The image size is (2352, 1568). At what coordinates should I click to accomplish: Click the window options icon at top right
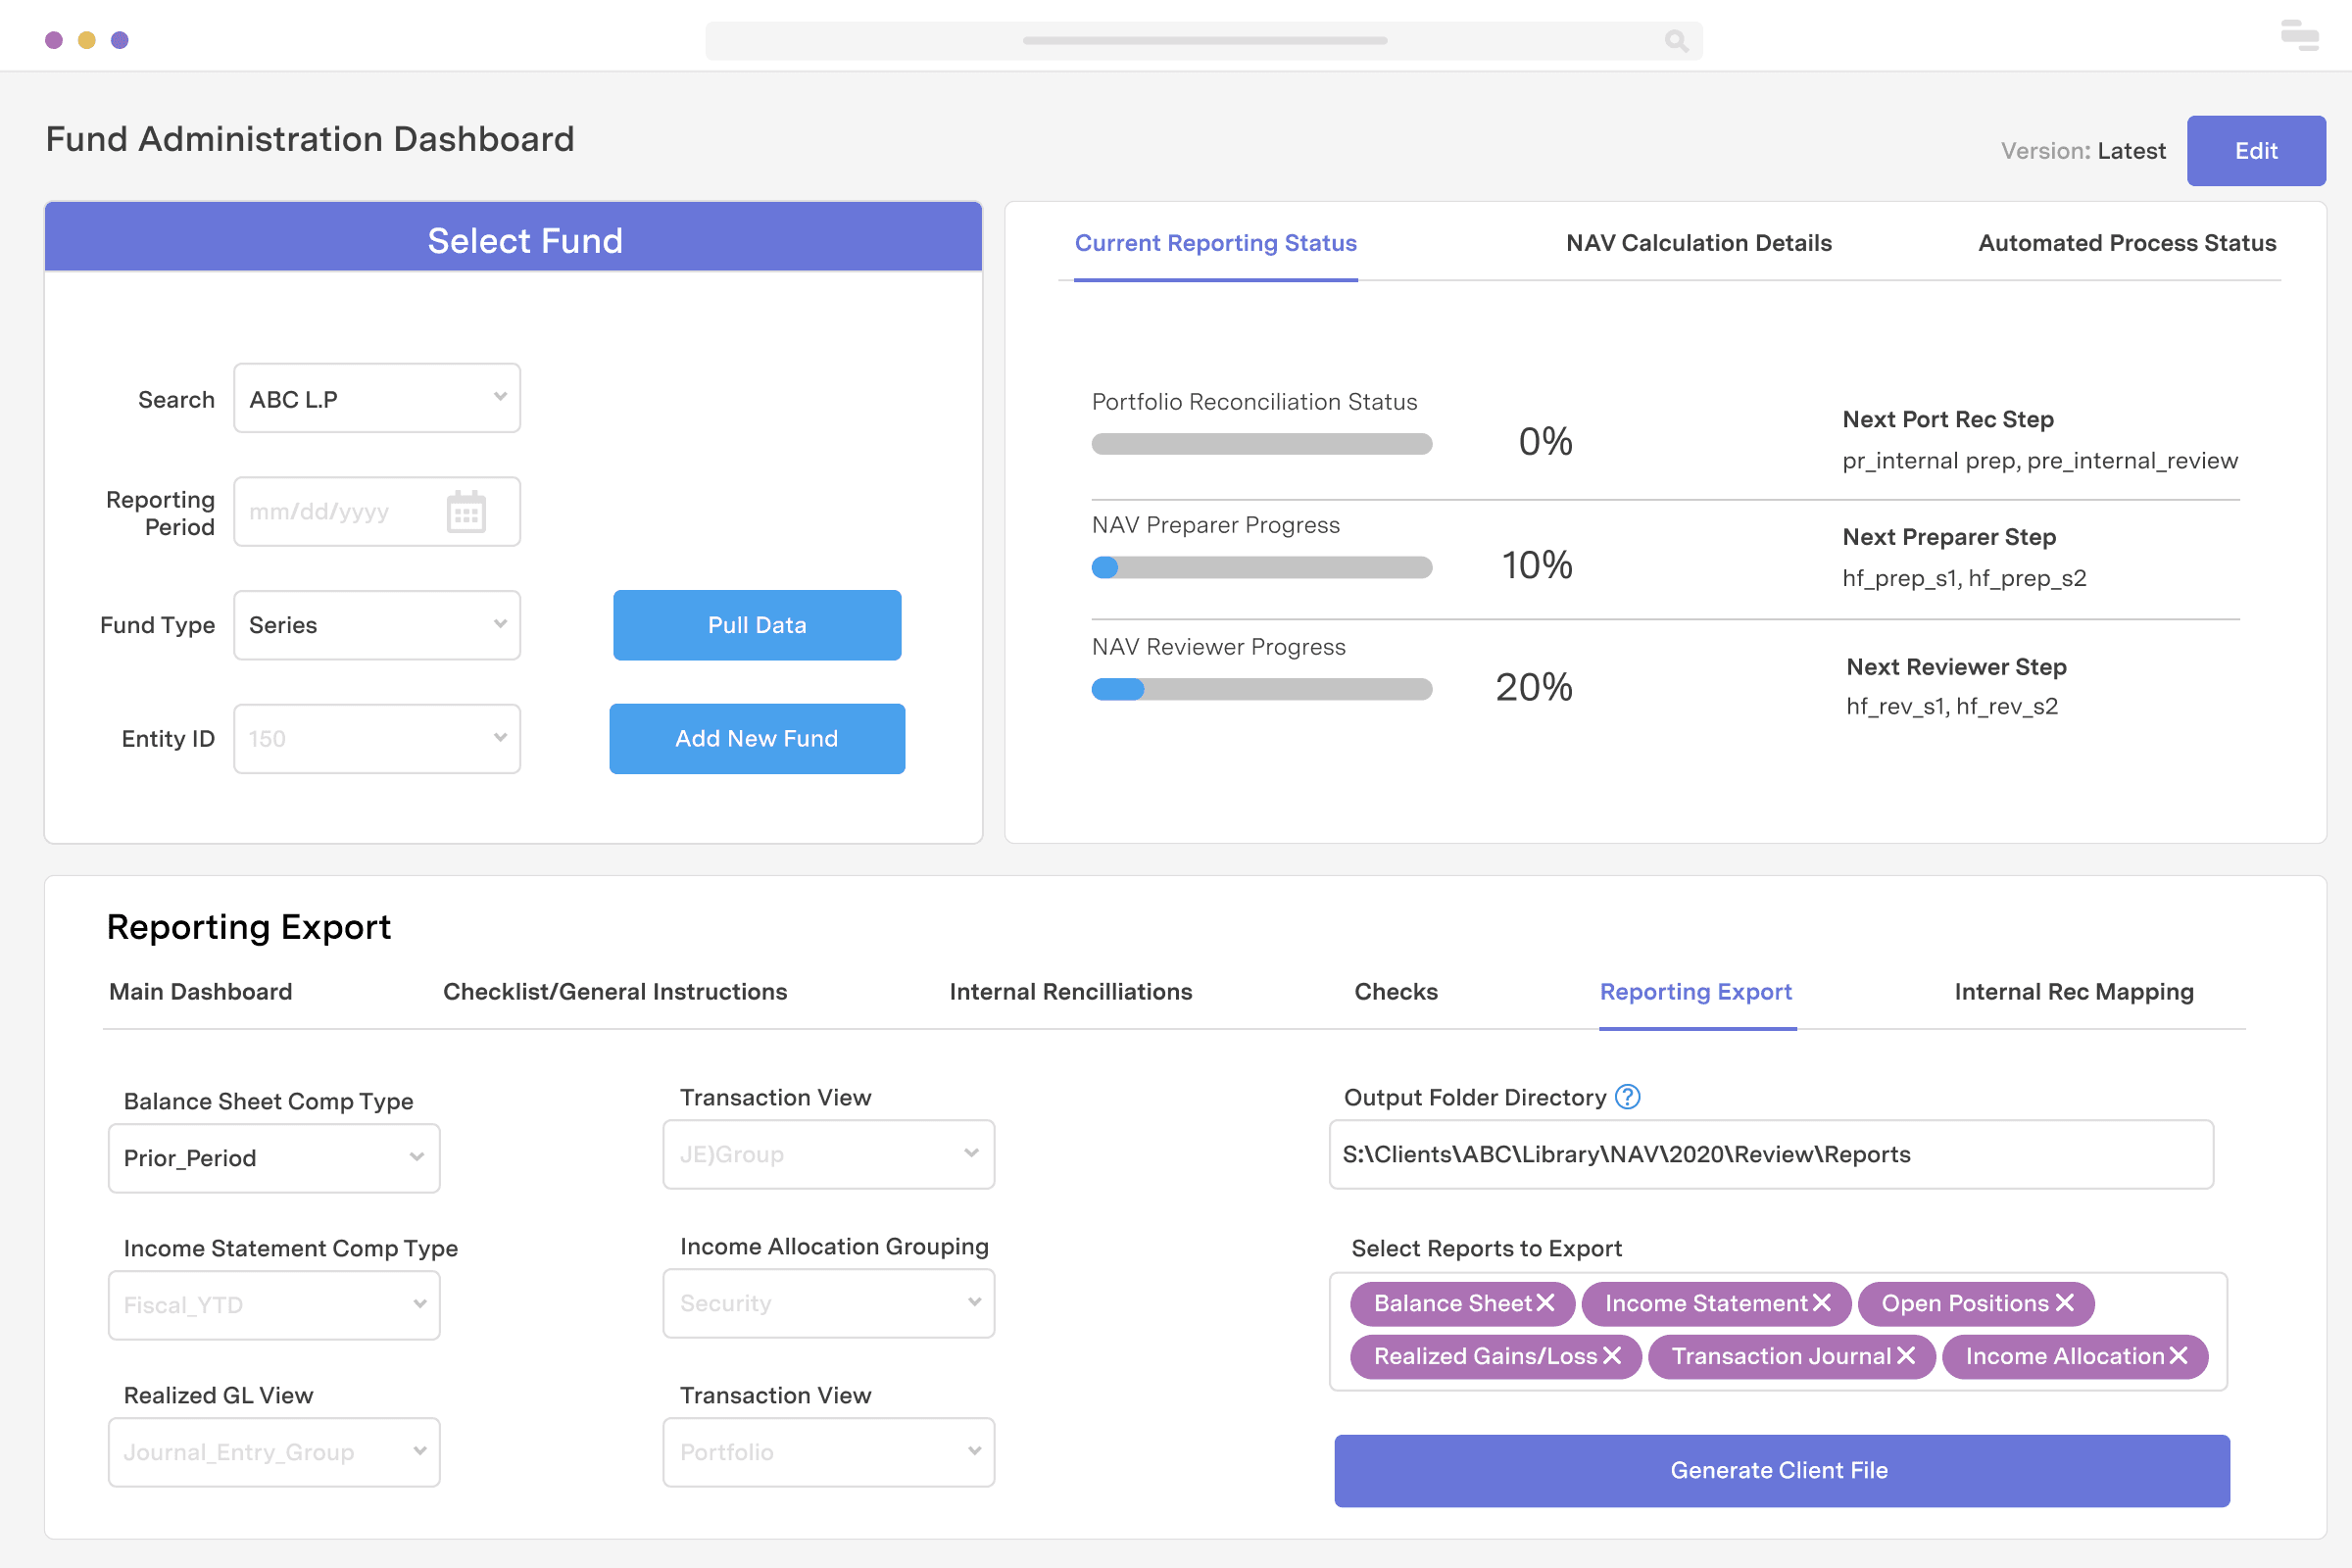click(2300, 36)
